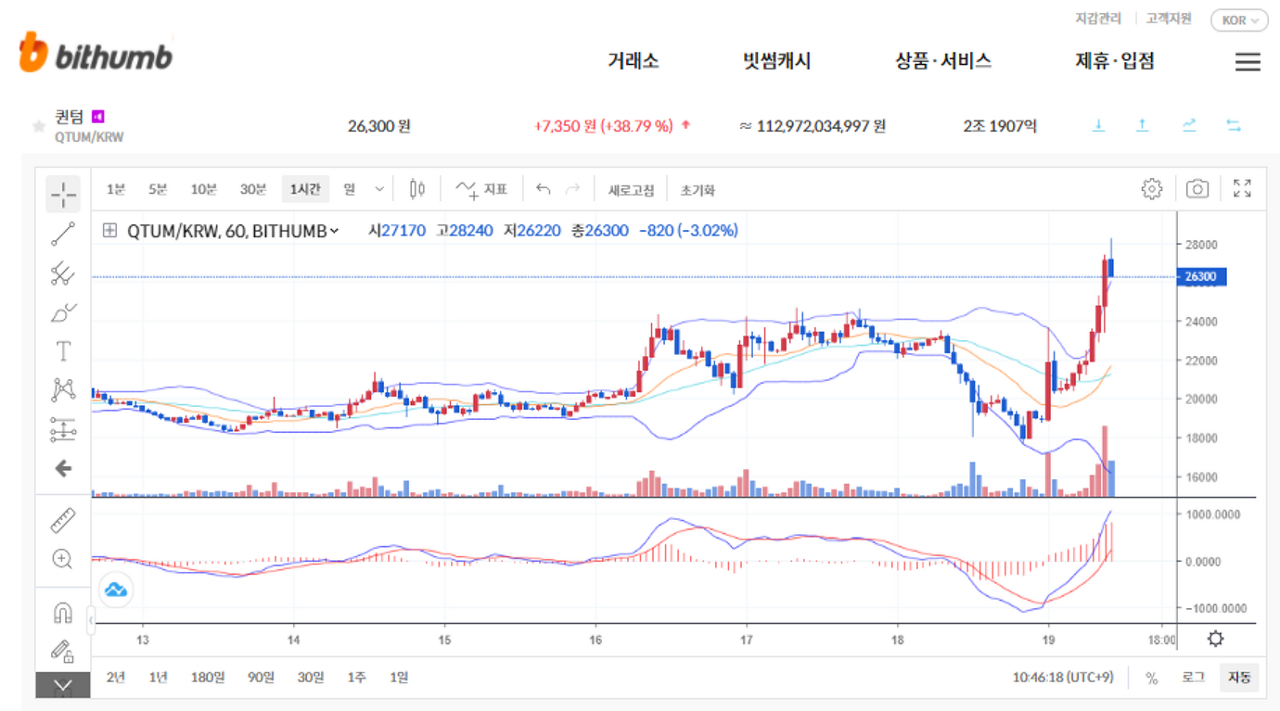
Task: Take a chart snapshot with camera icon
Action: tap(1197, 188)
